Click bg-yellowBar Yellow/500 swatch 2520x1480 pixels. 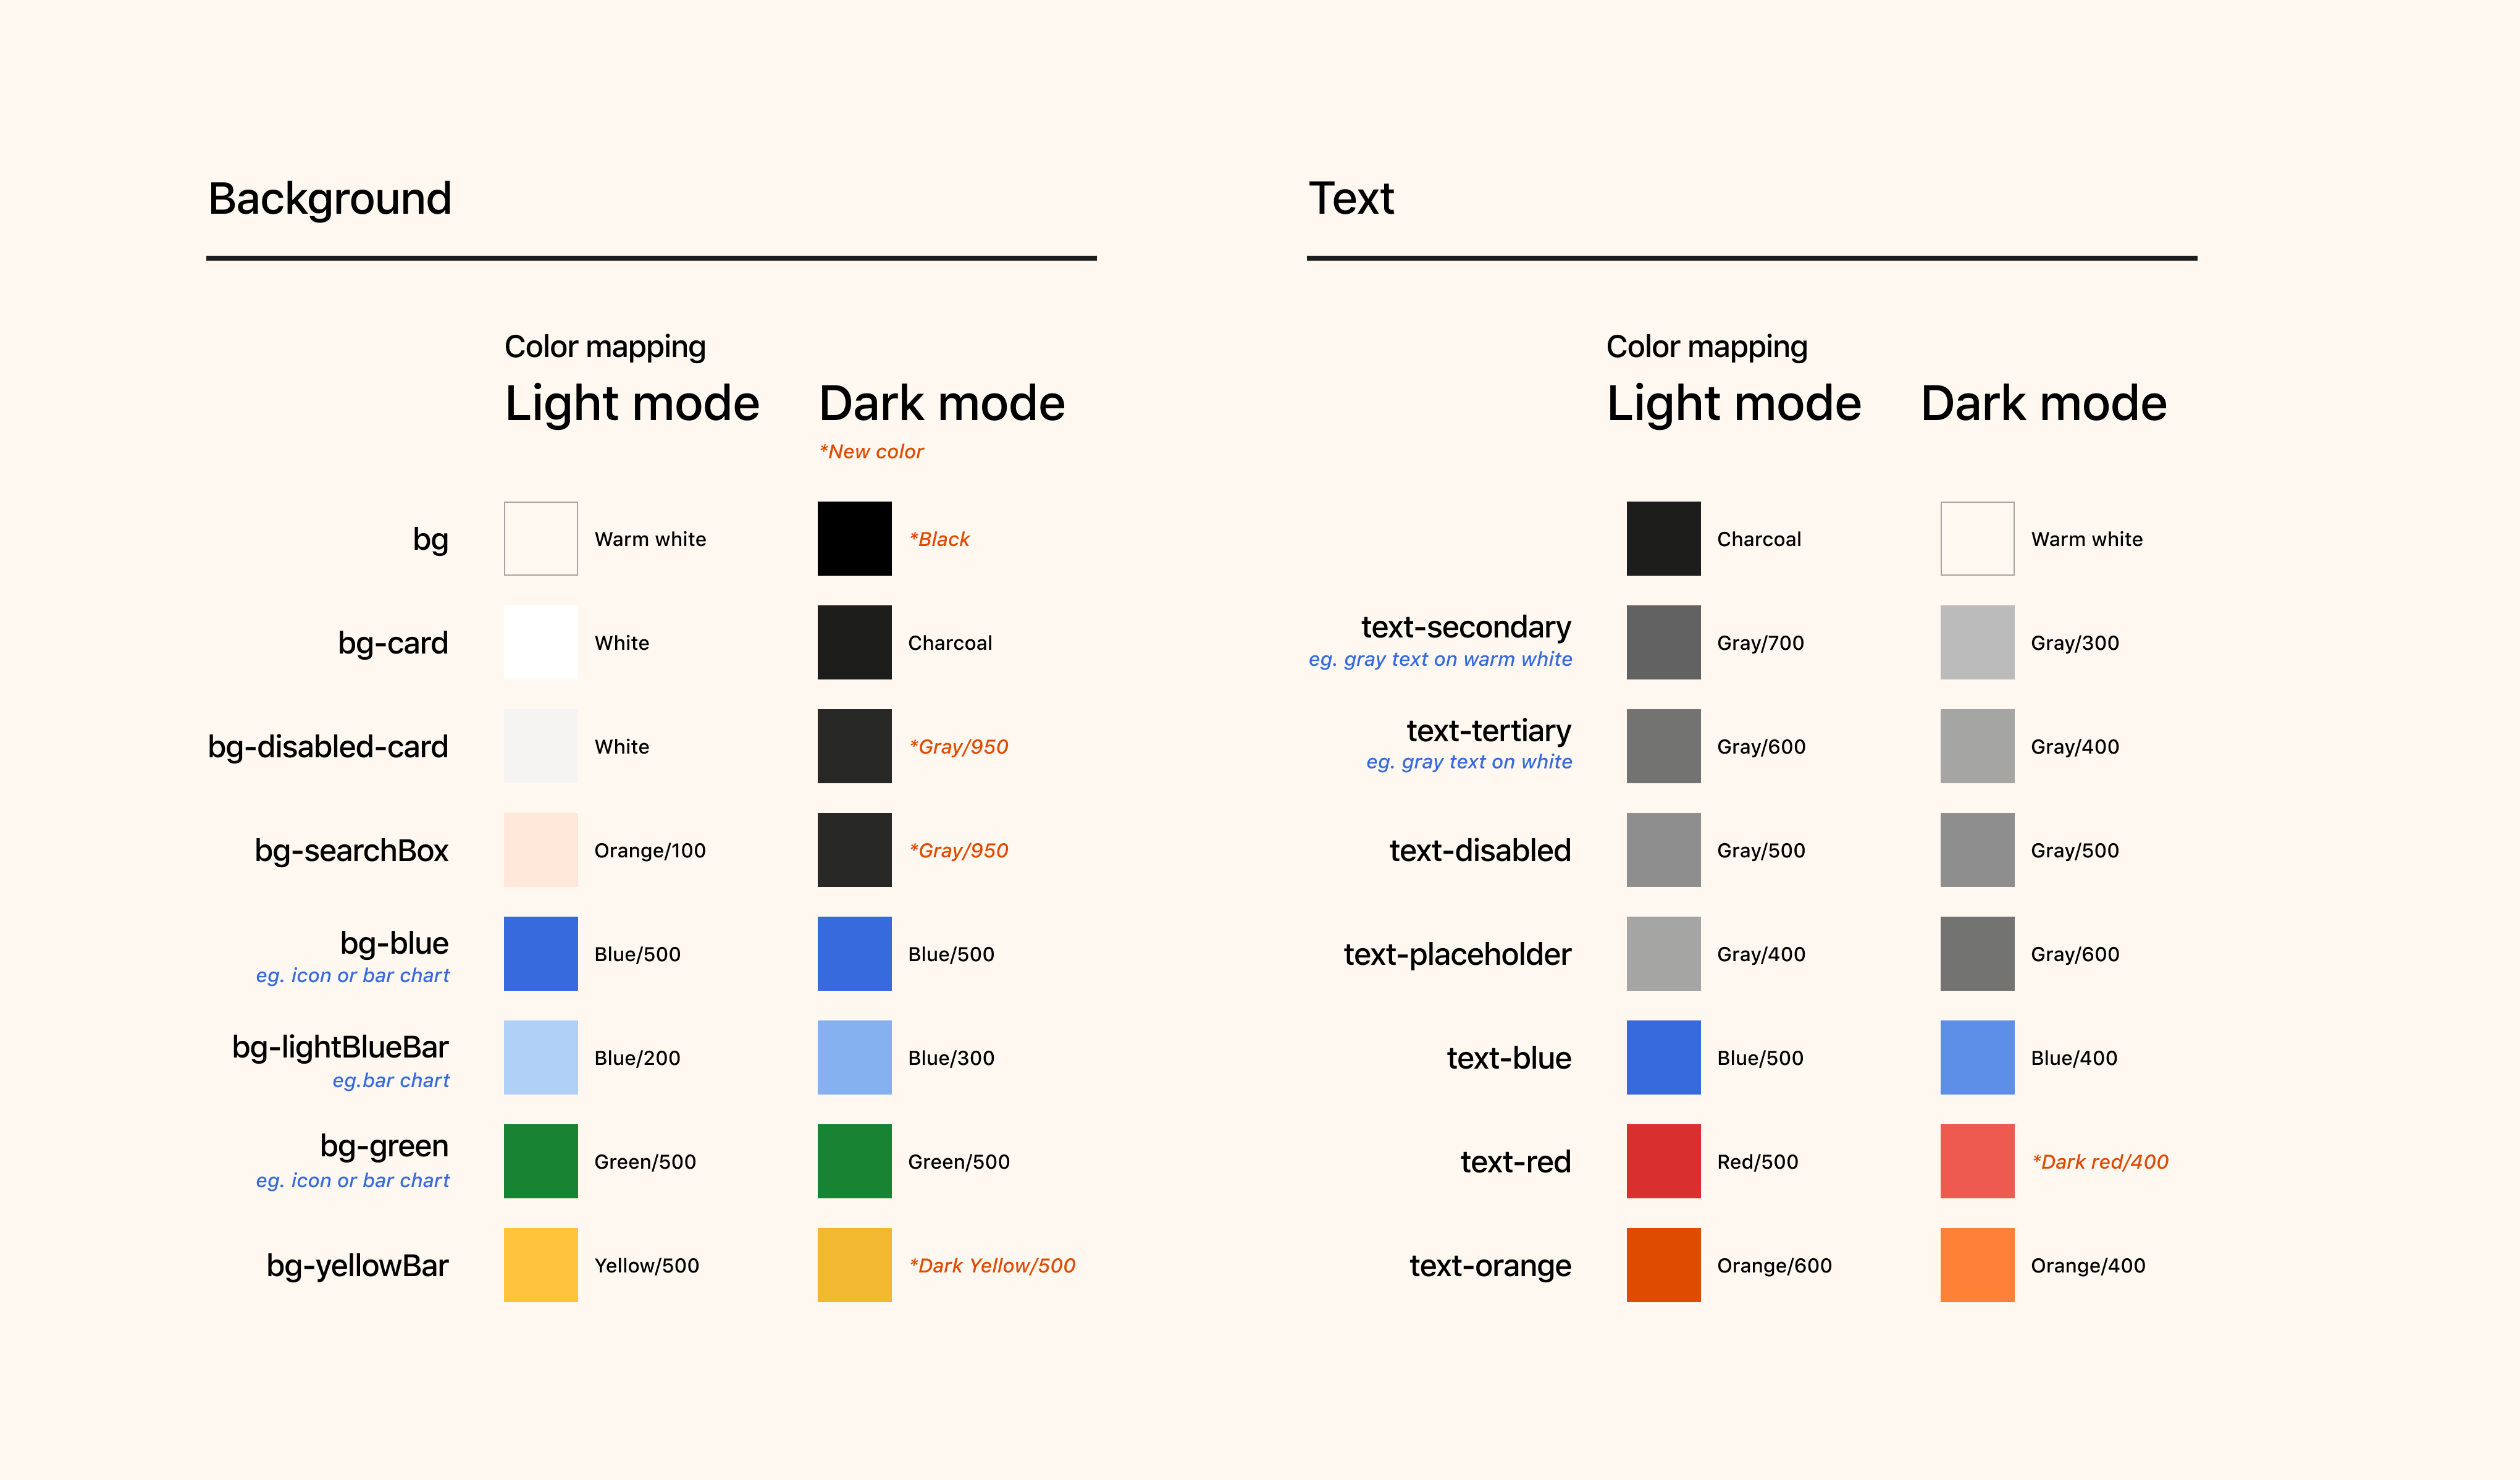(540, 1266)
